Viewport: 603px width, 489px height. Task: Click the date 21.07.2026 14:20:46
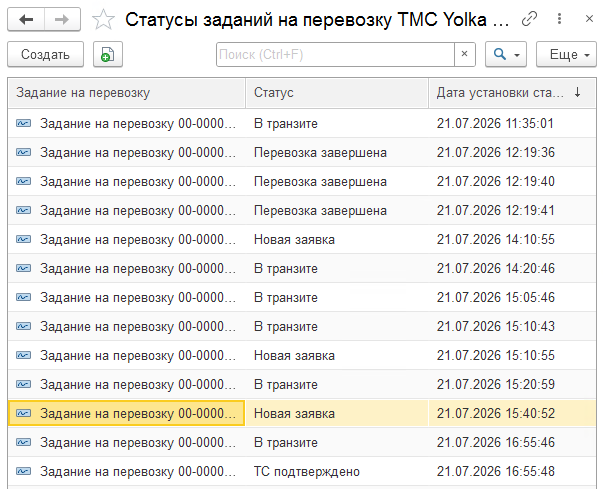[496, 268]
